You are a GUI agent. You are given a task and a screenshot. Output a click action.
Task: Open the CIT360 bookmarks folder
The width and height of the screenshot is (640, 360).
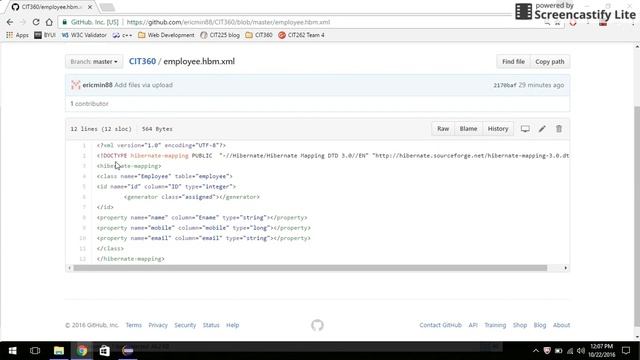point(259,35)
